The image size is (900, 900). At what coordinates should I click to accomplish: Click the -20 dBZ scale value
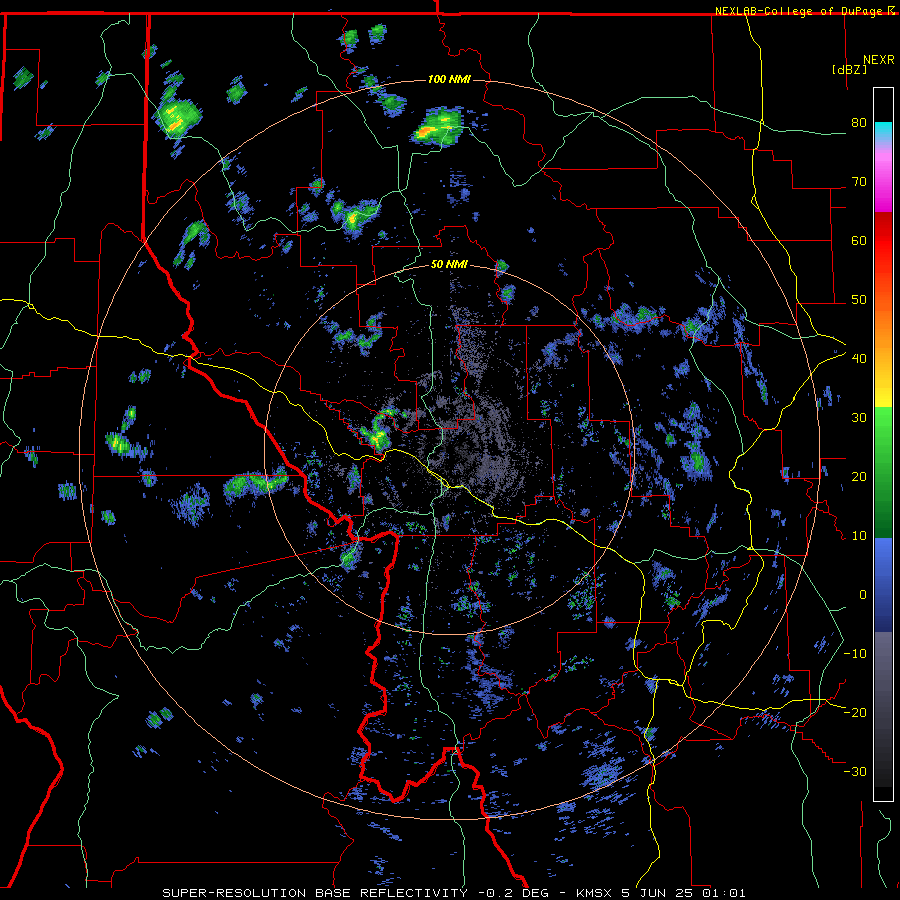click(x=855, y=712)
